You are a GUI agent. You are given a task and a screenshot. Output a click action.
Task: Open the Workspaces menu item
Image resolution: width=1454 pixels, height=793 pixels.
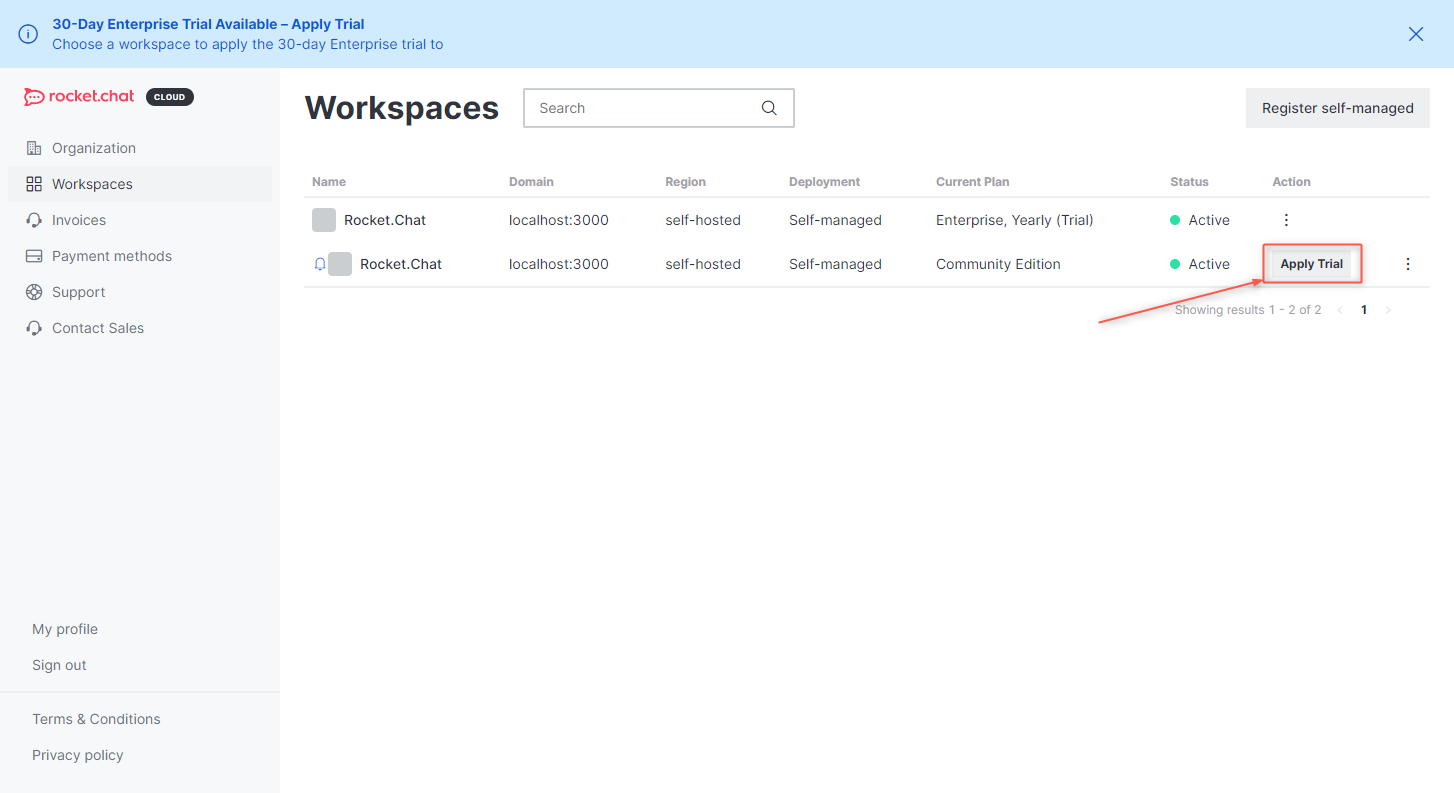(140, 184)
